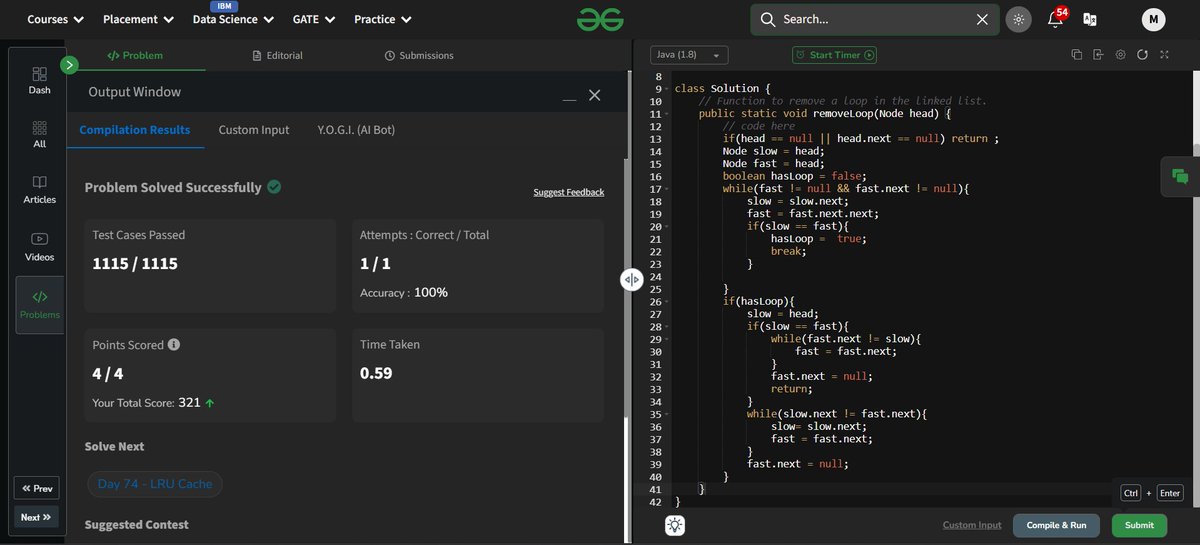The image size is (1200, 545).
Task: Click the Start Timer button
Action: 834,55
